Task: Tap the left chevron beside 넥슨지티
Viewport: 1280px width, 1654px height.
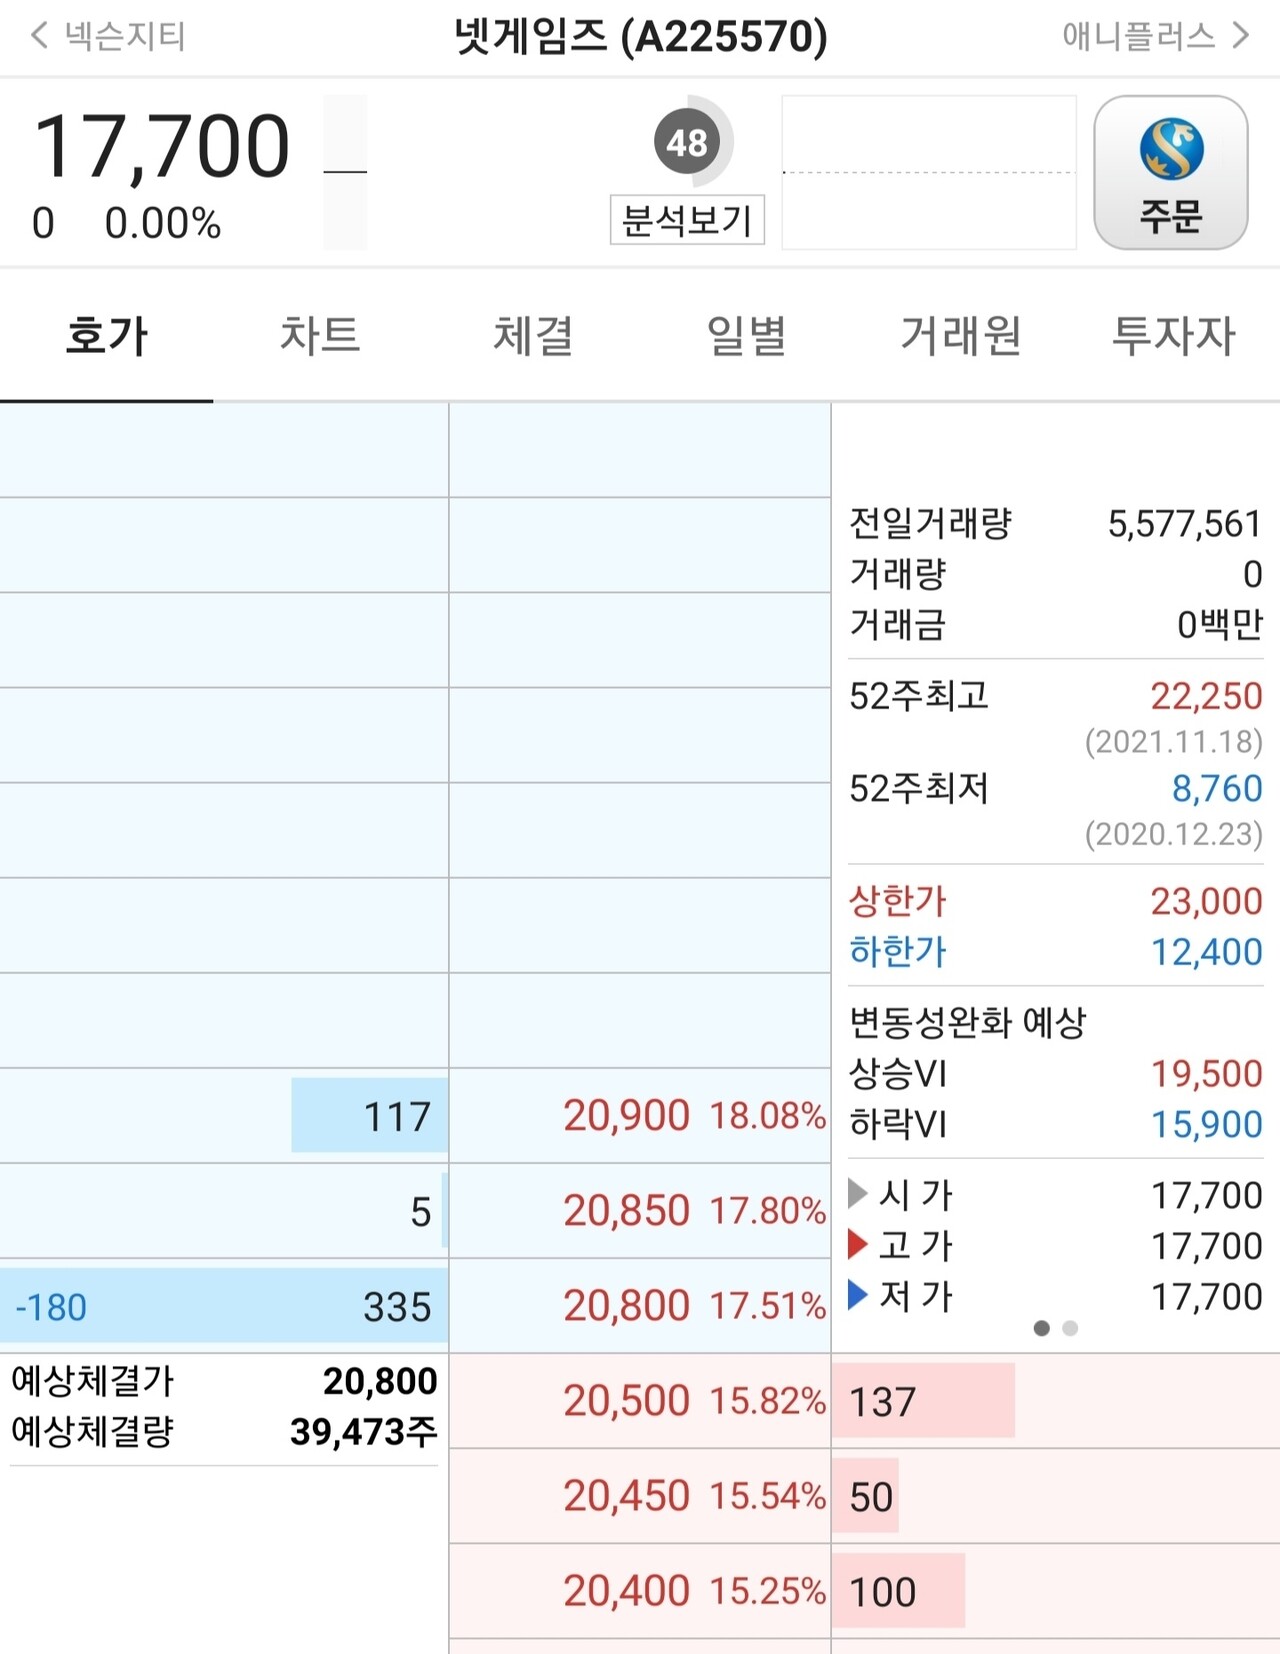Action: (36, 36)
